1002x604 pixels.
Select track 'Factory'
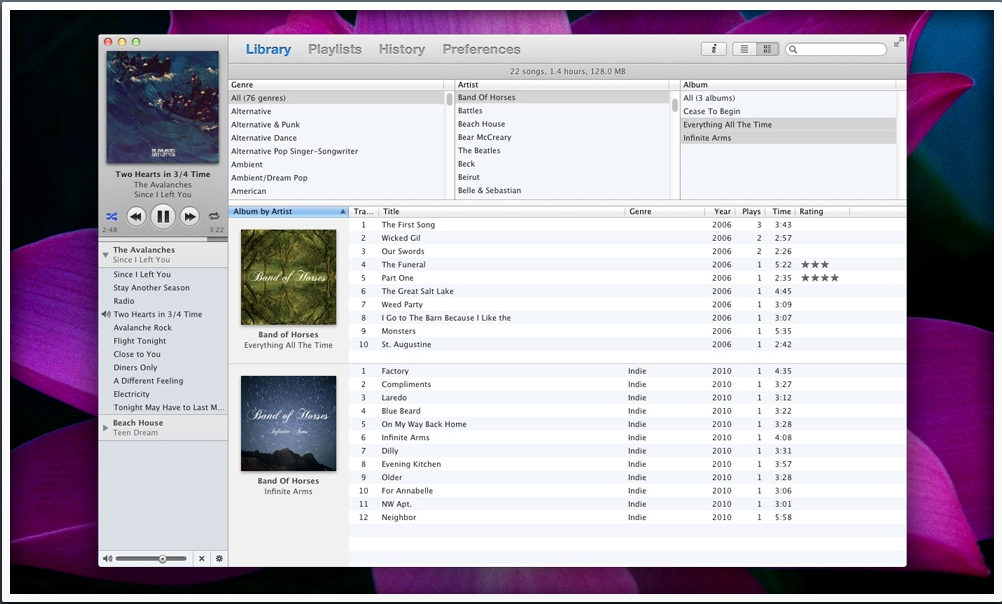[x=628, y=371]
